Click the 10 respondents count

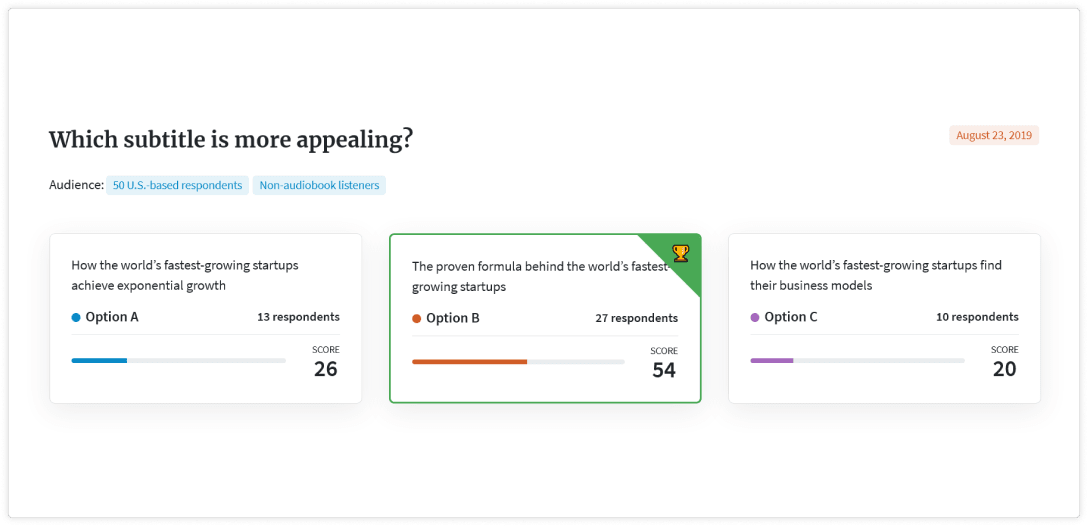(977, 317)
